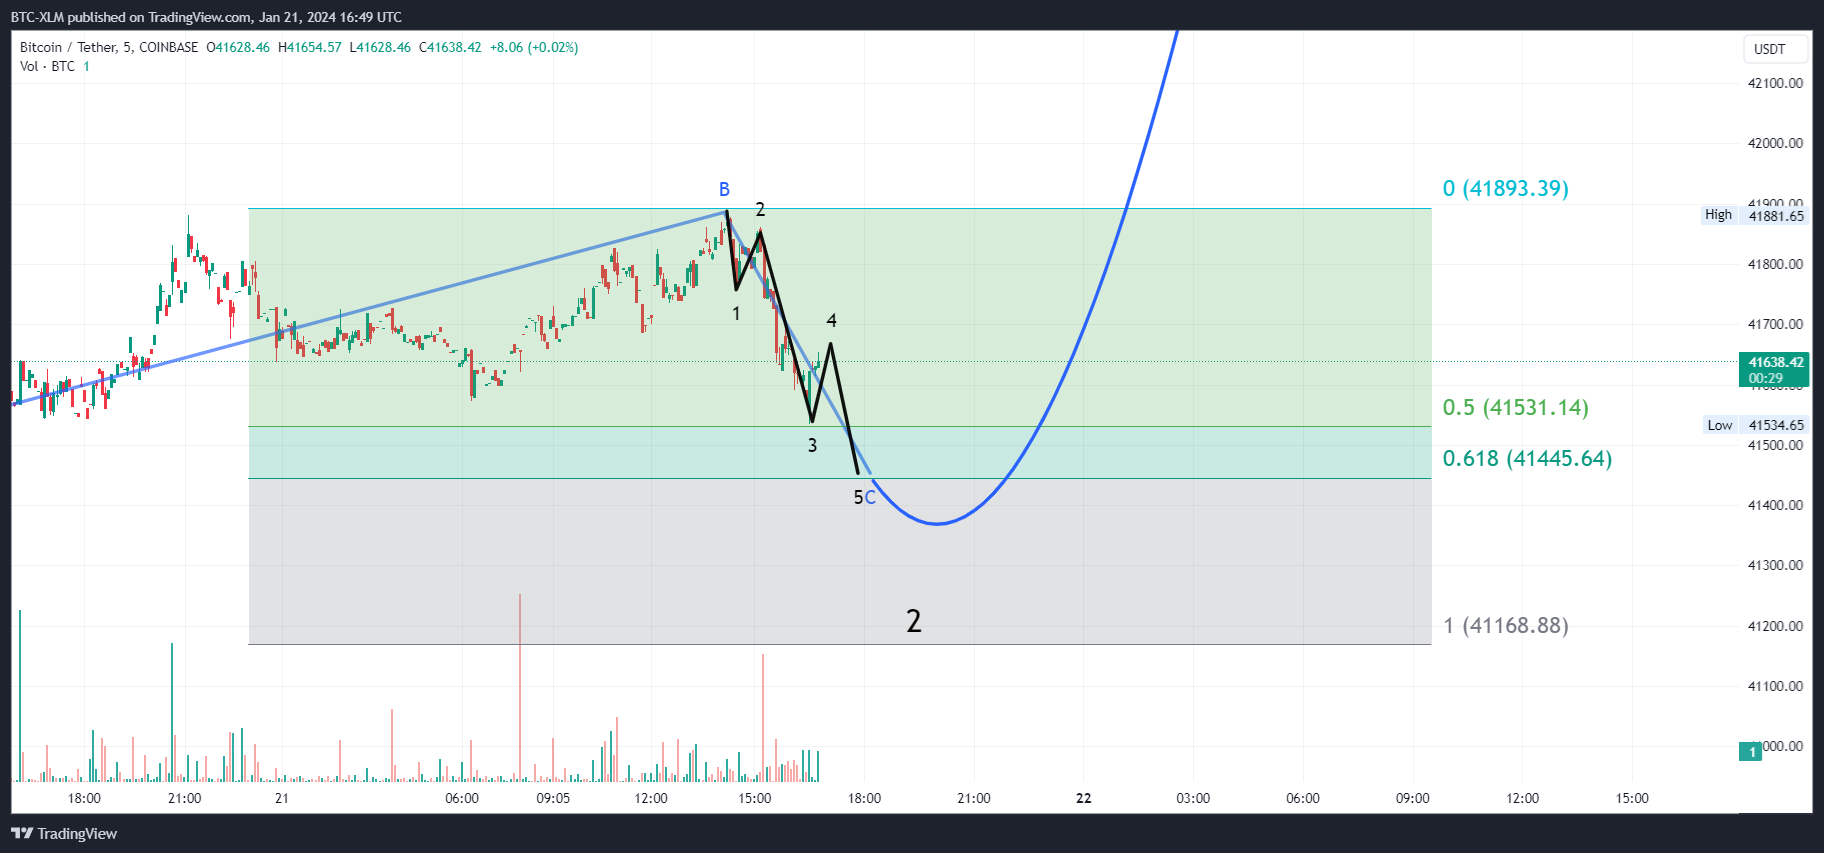Click the current price tag 41638.42
Viewport: 1824px width, 853px height.
click(1775, 369)
